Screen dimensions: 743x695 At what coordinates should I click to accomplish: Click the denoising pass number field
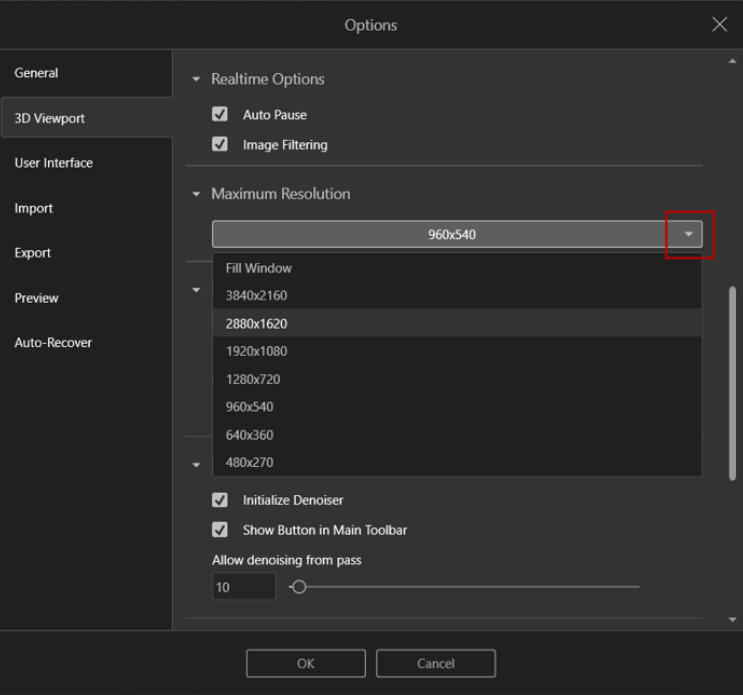(243, 587)
